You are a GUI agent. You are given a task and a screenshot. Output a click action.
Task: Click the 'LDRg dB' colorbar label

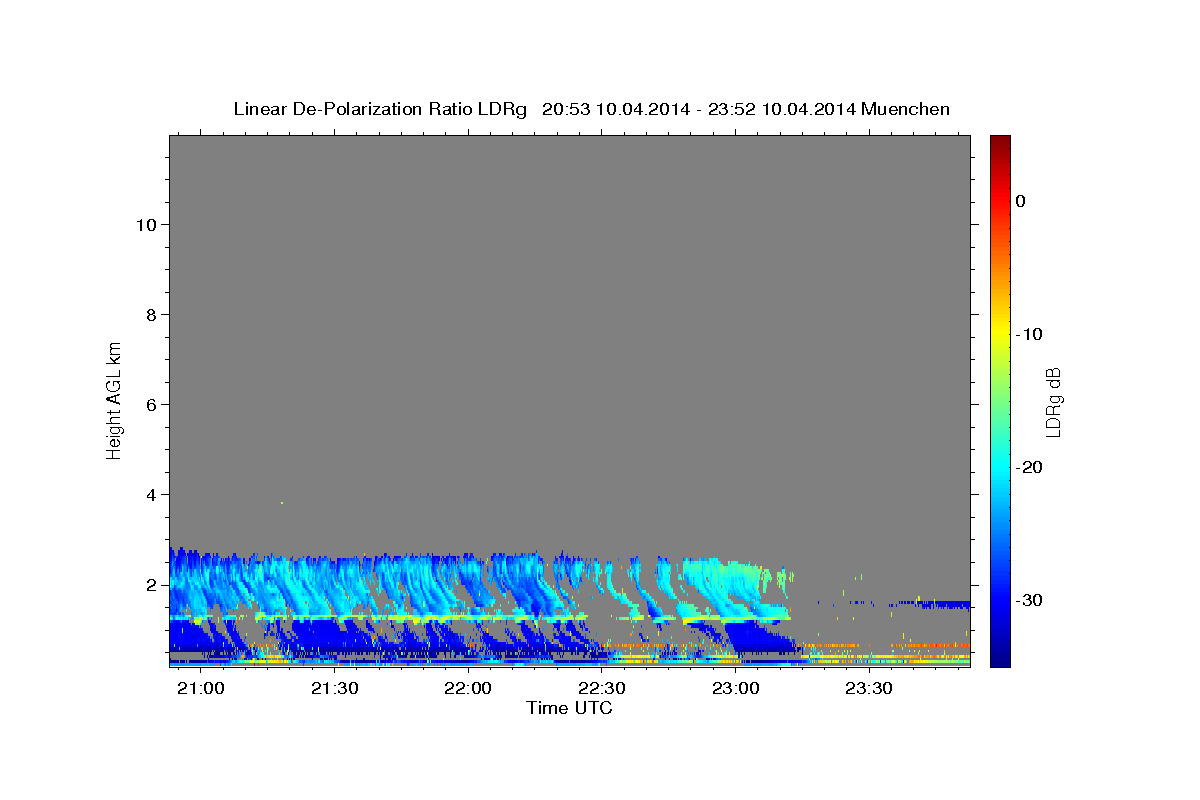point(1053,402)
